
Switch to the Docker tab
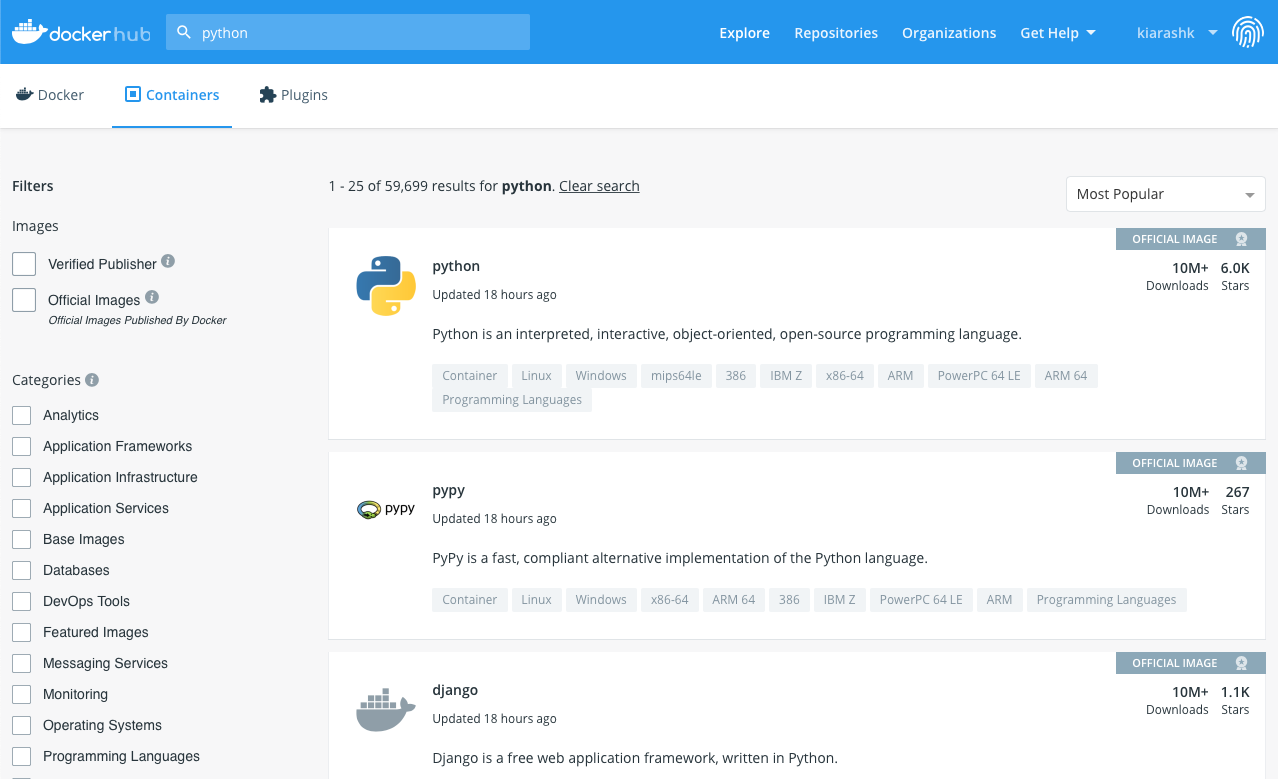tap(50, 95)
